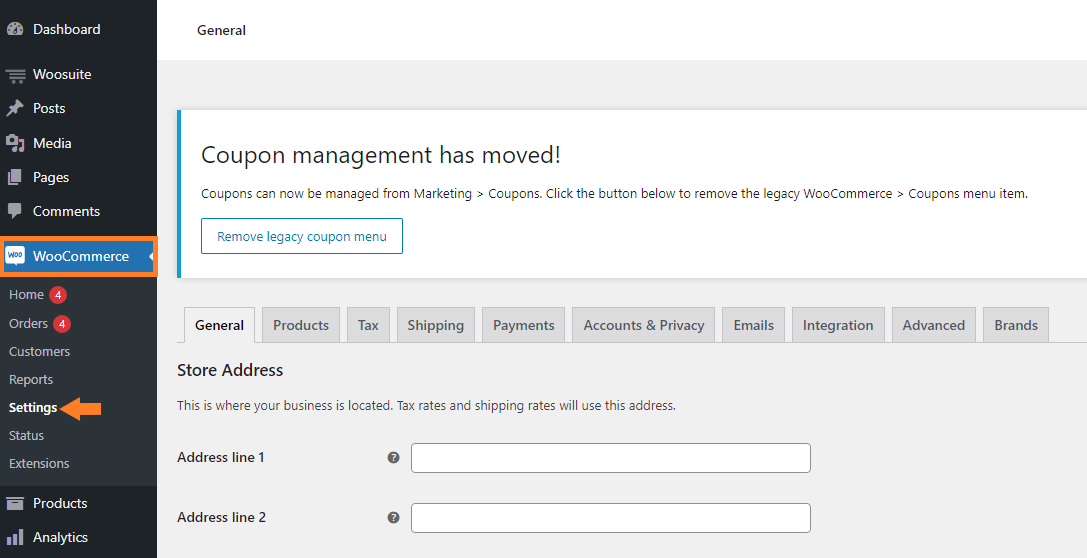Switch to the Advanced tab
Screen dimensions: 1087x558
tap(934, 325)
